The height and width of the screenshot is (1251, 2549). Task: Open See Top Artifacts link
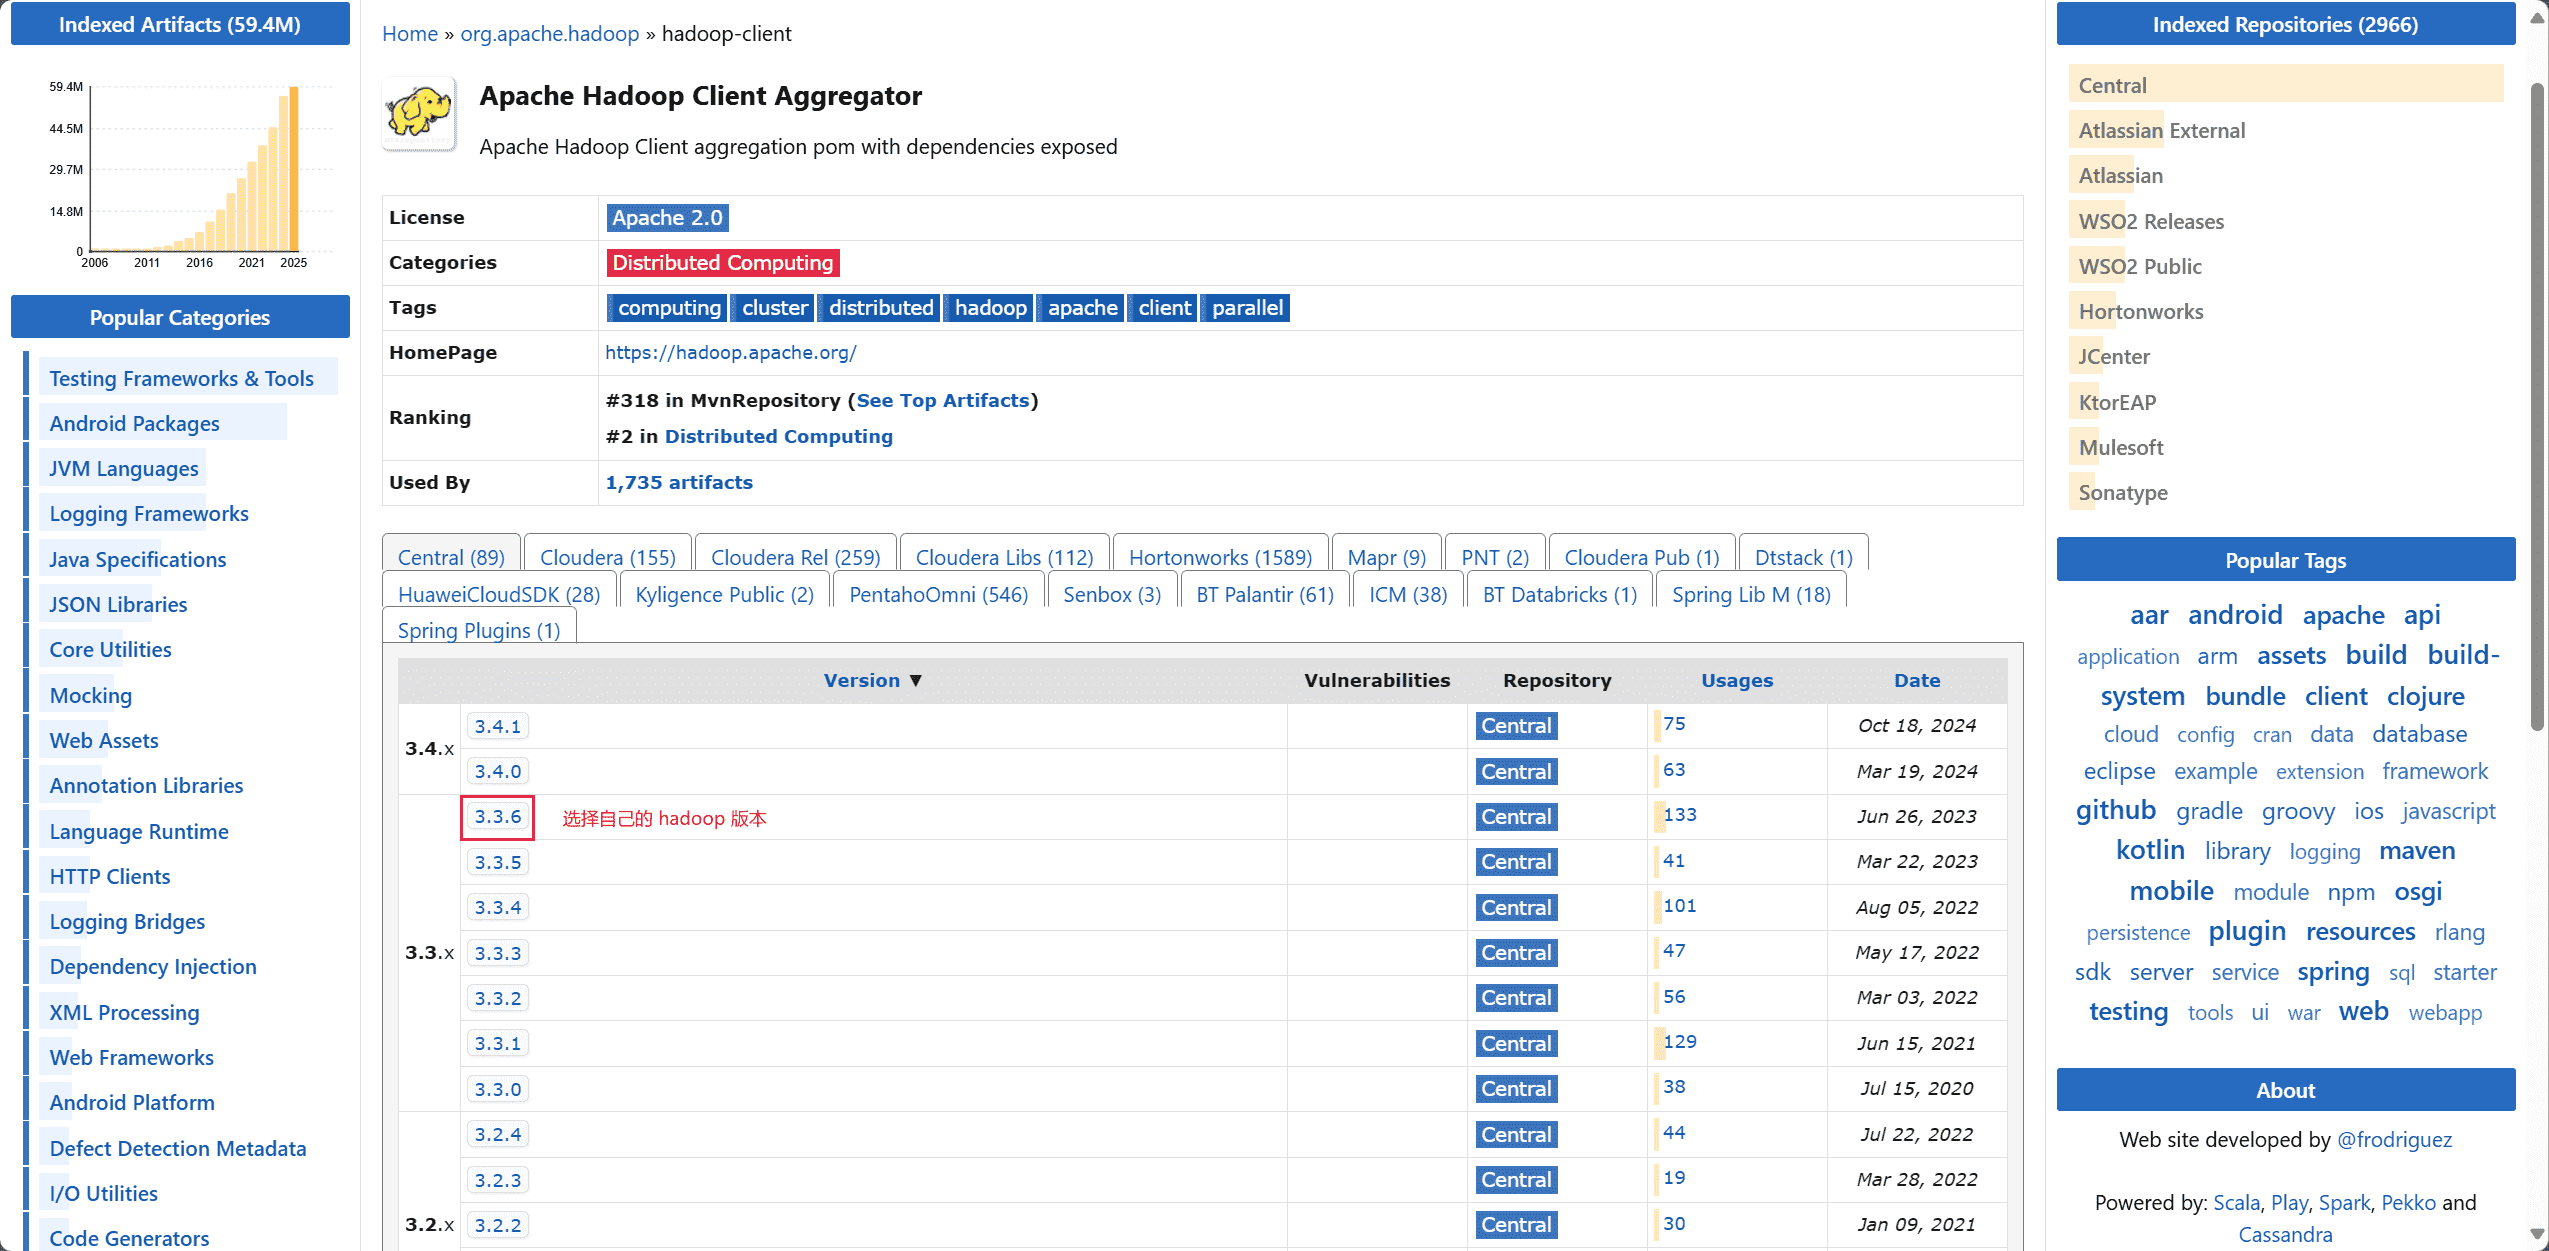[942, 400]
